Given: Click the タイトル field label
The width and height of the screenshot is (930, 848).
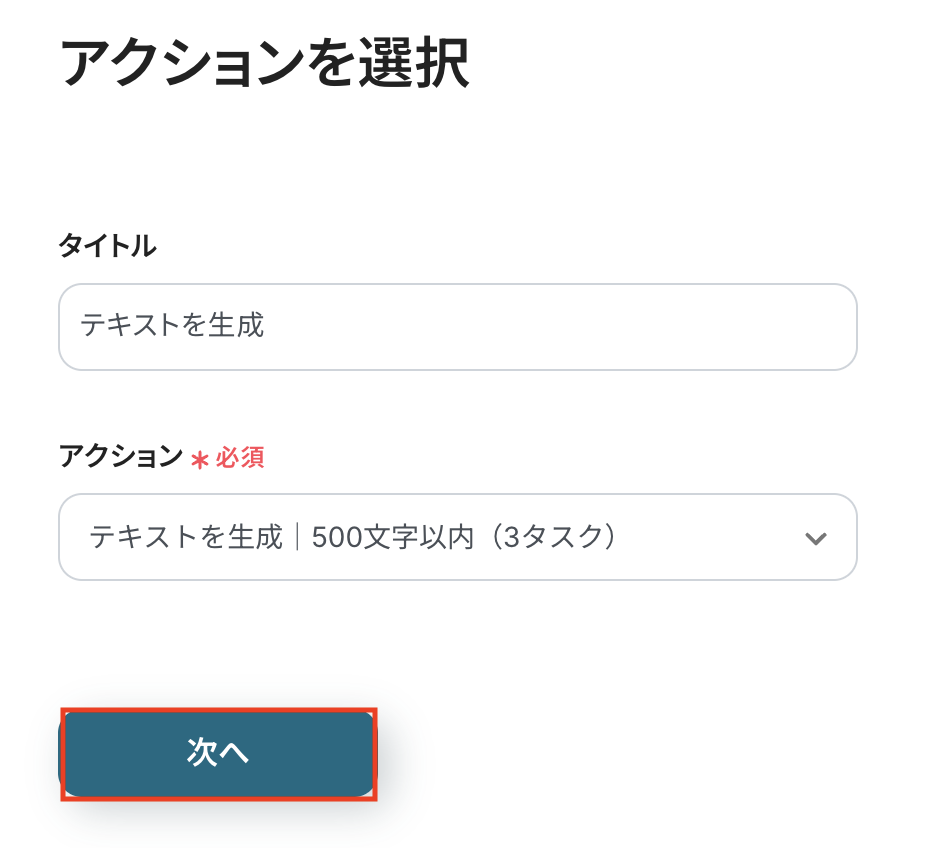Looking at the screenshot, I should (107, 246).
